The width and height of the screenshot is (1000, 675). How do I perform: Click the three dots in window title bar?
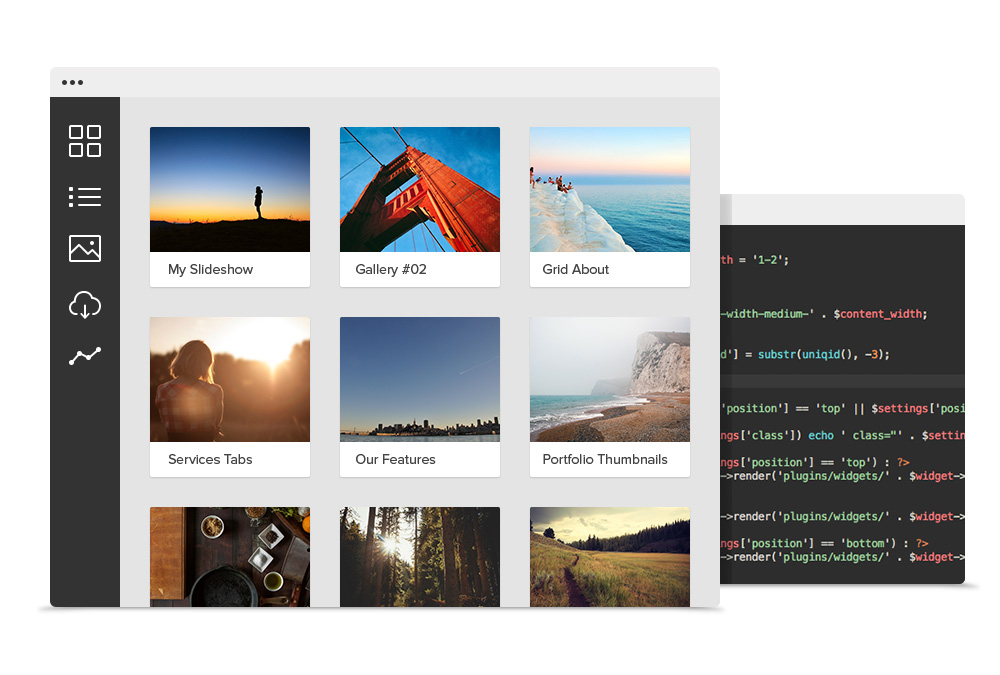click(72, 83)
